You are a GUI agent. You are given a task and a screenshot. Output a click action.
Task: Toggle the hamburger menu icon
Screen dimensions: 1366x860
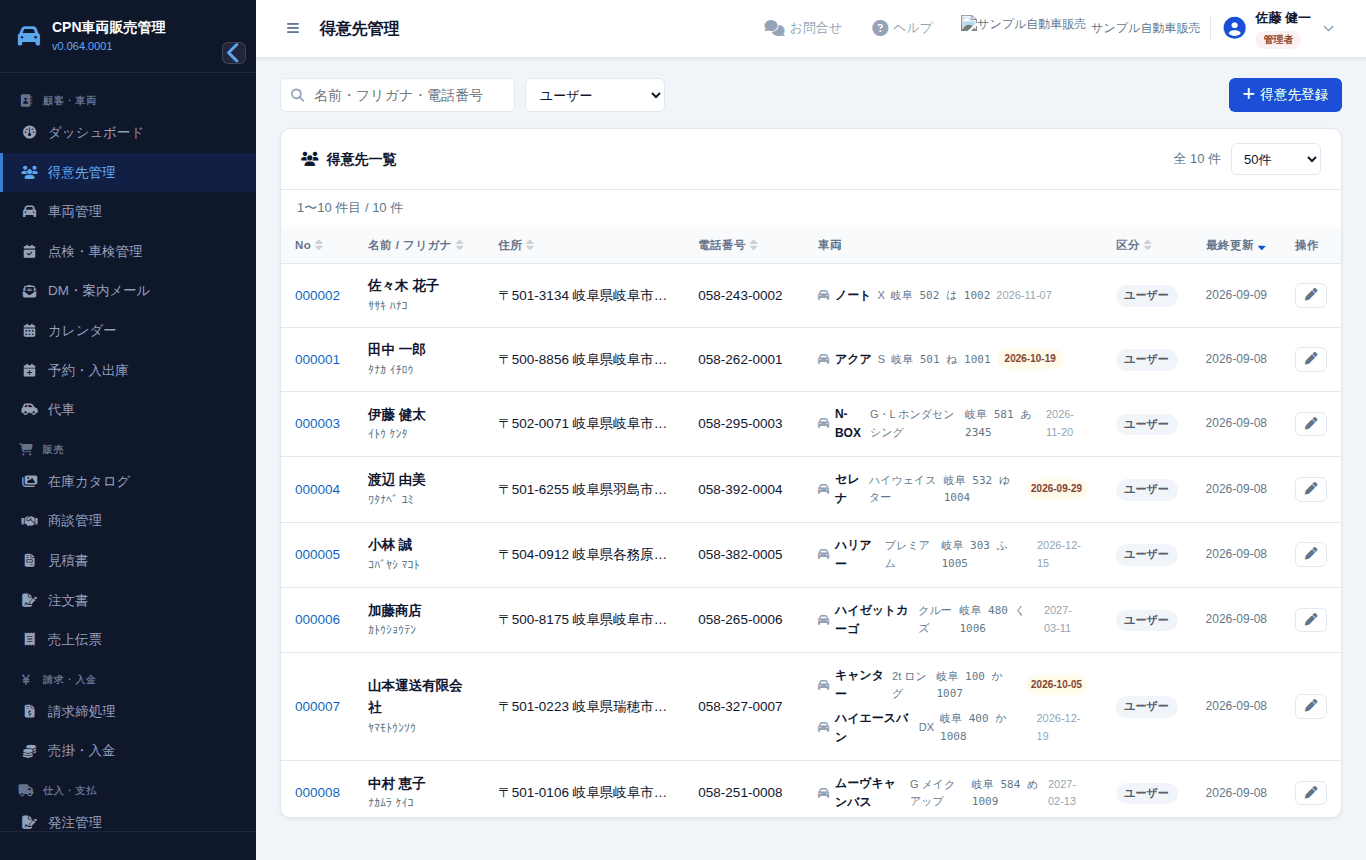(293, 28)
